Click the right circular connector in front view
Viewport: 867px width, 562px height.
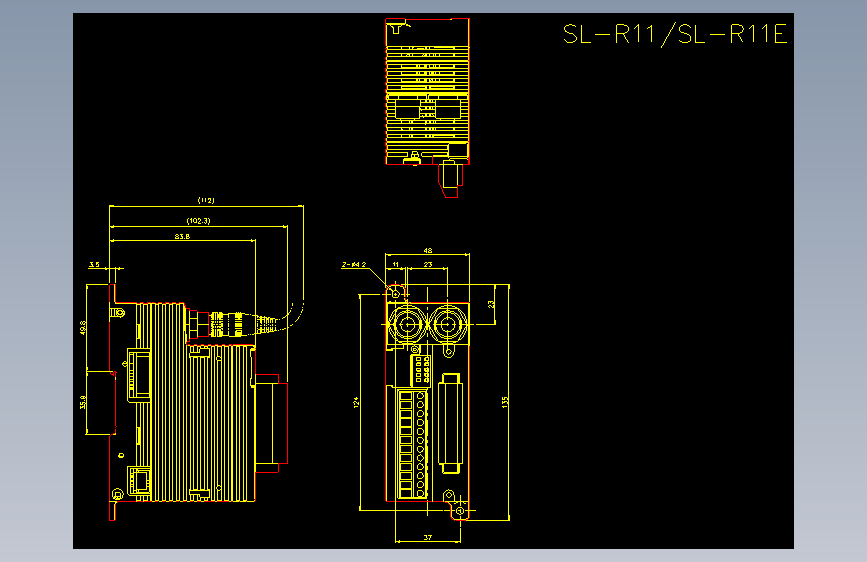pos(448,324)
